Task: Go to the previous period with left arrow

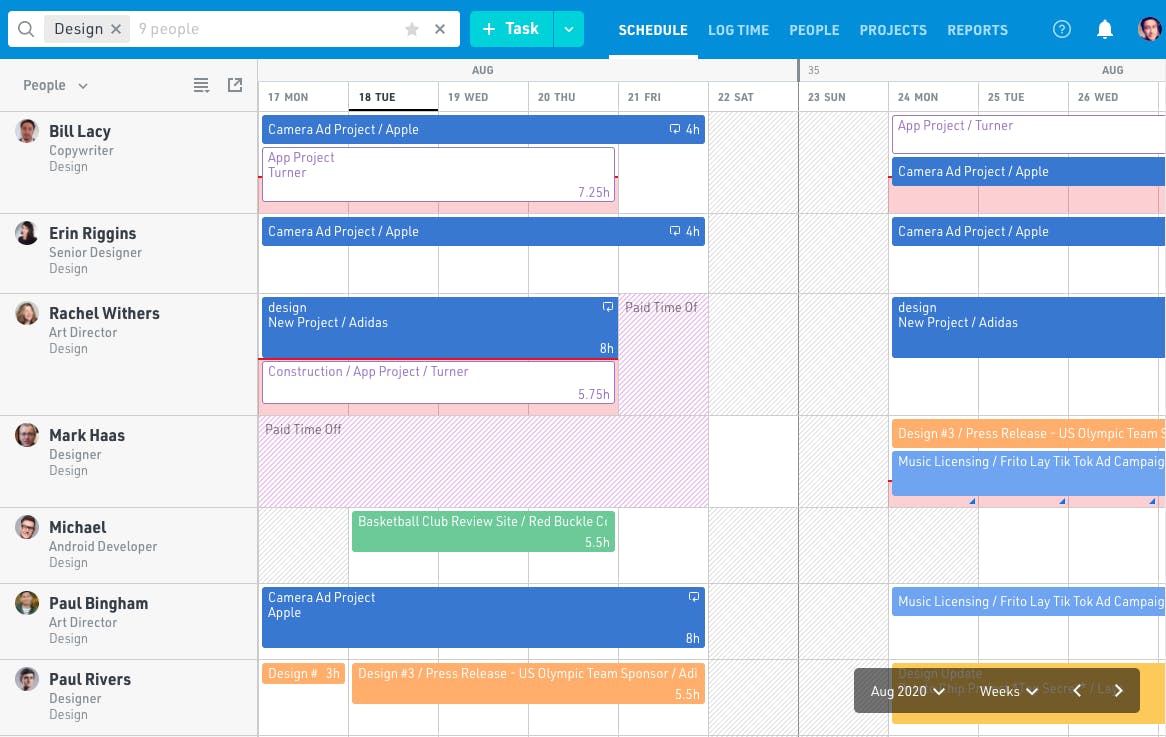Action: (x=1077, y=691)
